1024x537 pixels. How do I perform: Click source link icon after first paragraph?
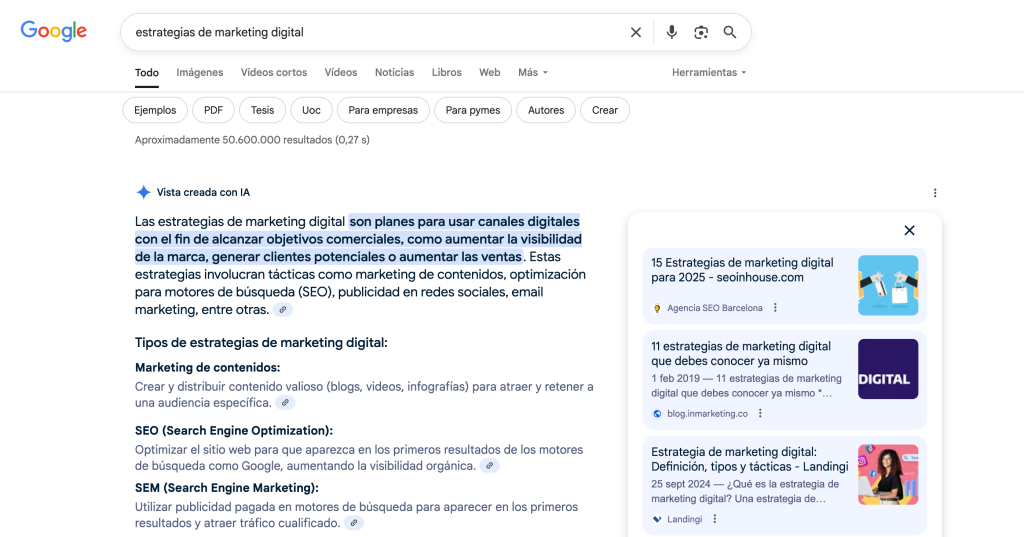284,310
